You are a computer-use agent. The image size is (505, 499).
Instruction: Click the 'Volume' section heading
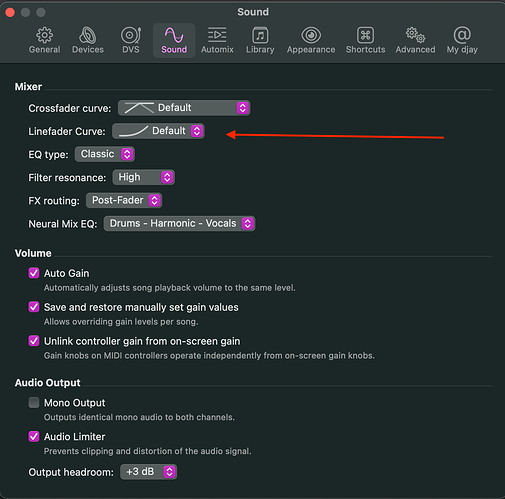pyautogui.click(x=33, y=253)
